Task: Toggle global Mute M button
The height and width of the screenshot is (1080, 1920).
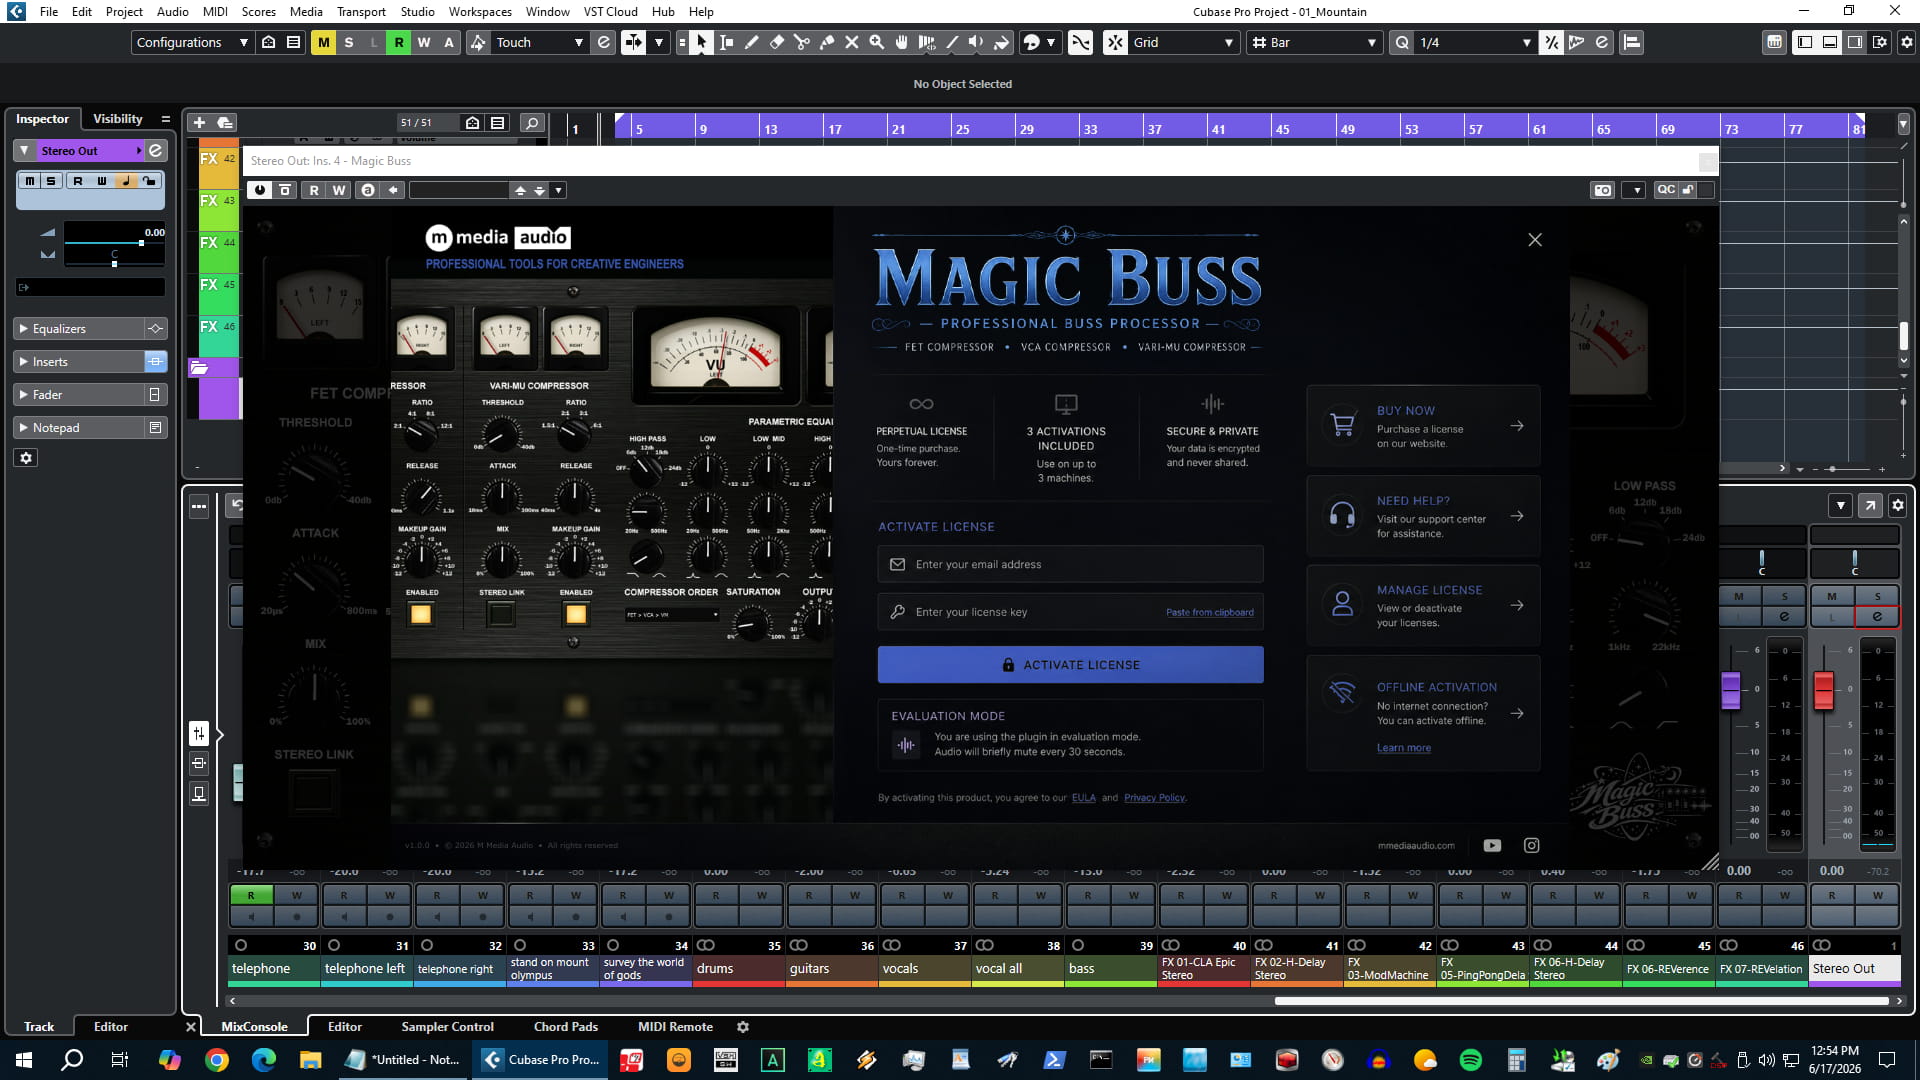Action: click(323, 42)
